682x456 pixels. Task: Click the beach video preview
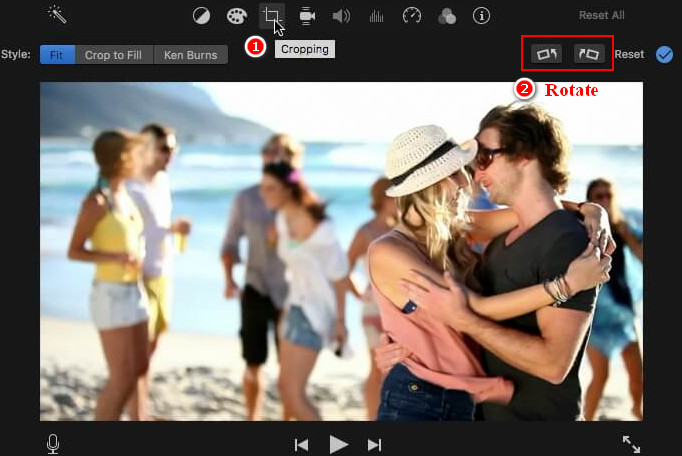(x=341, y=251)
